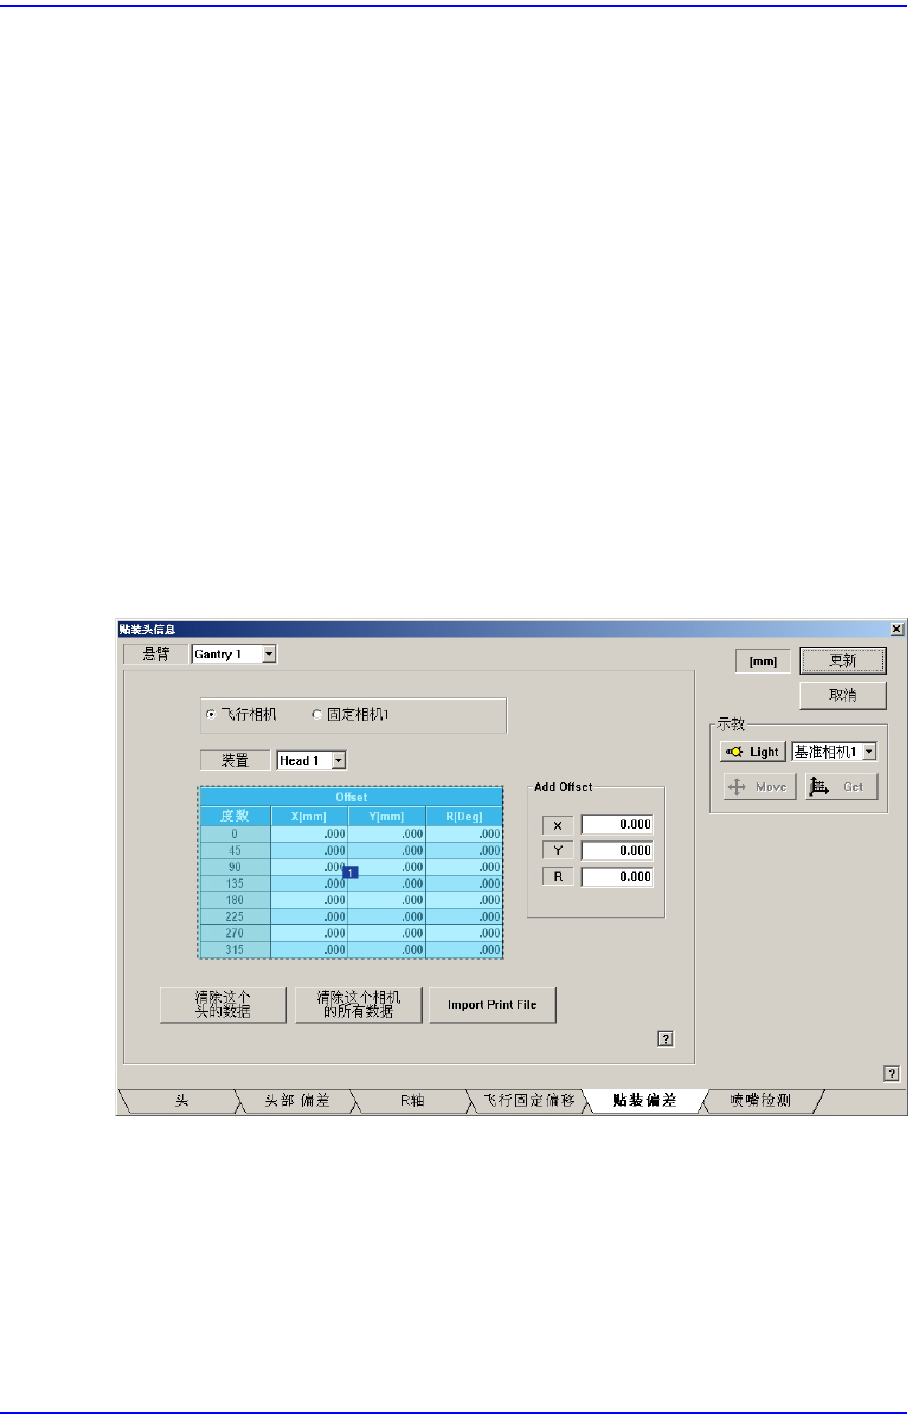Open the help question mark inside the offset panel

click(665, 1039)
